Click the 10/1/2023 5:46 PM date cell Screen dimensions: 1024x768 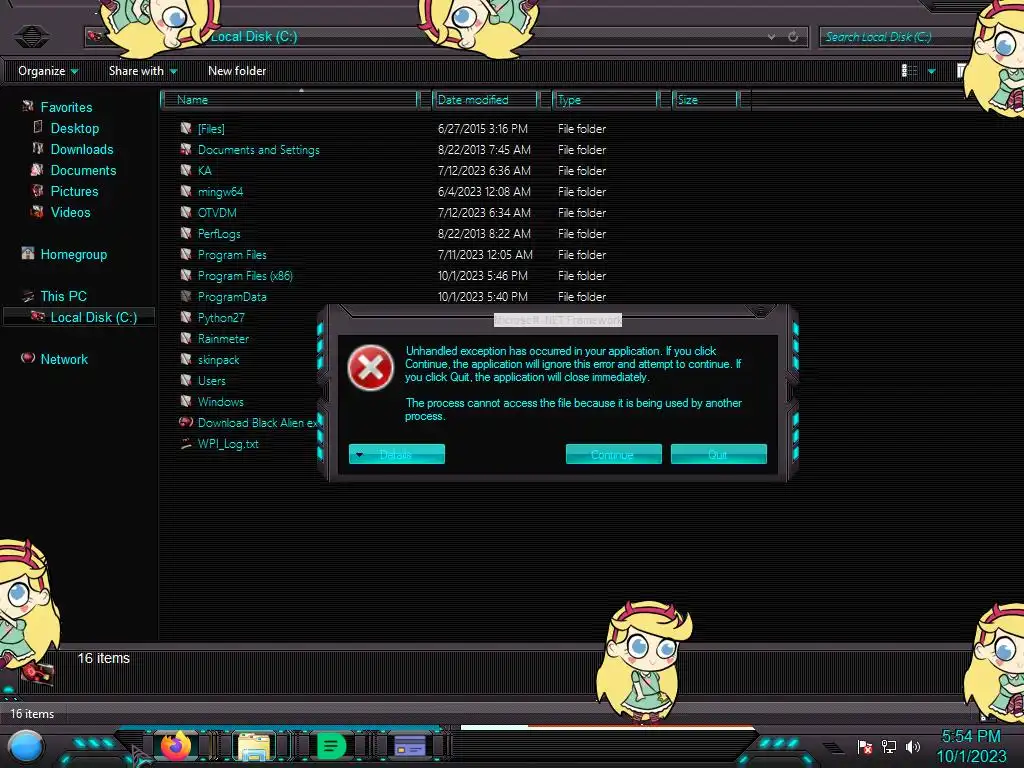click(483, 276)
